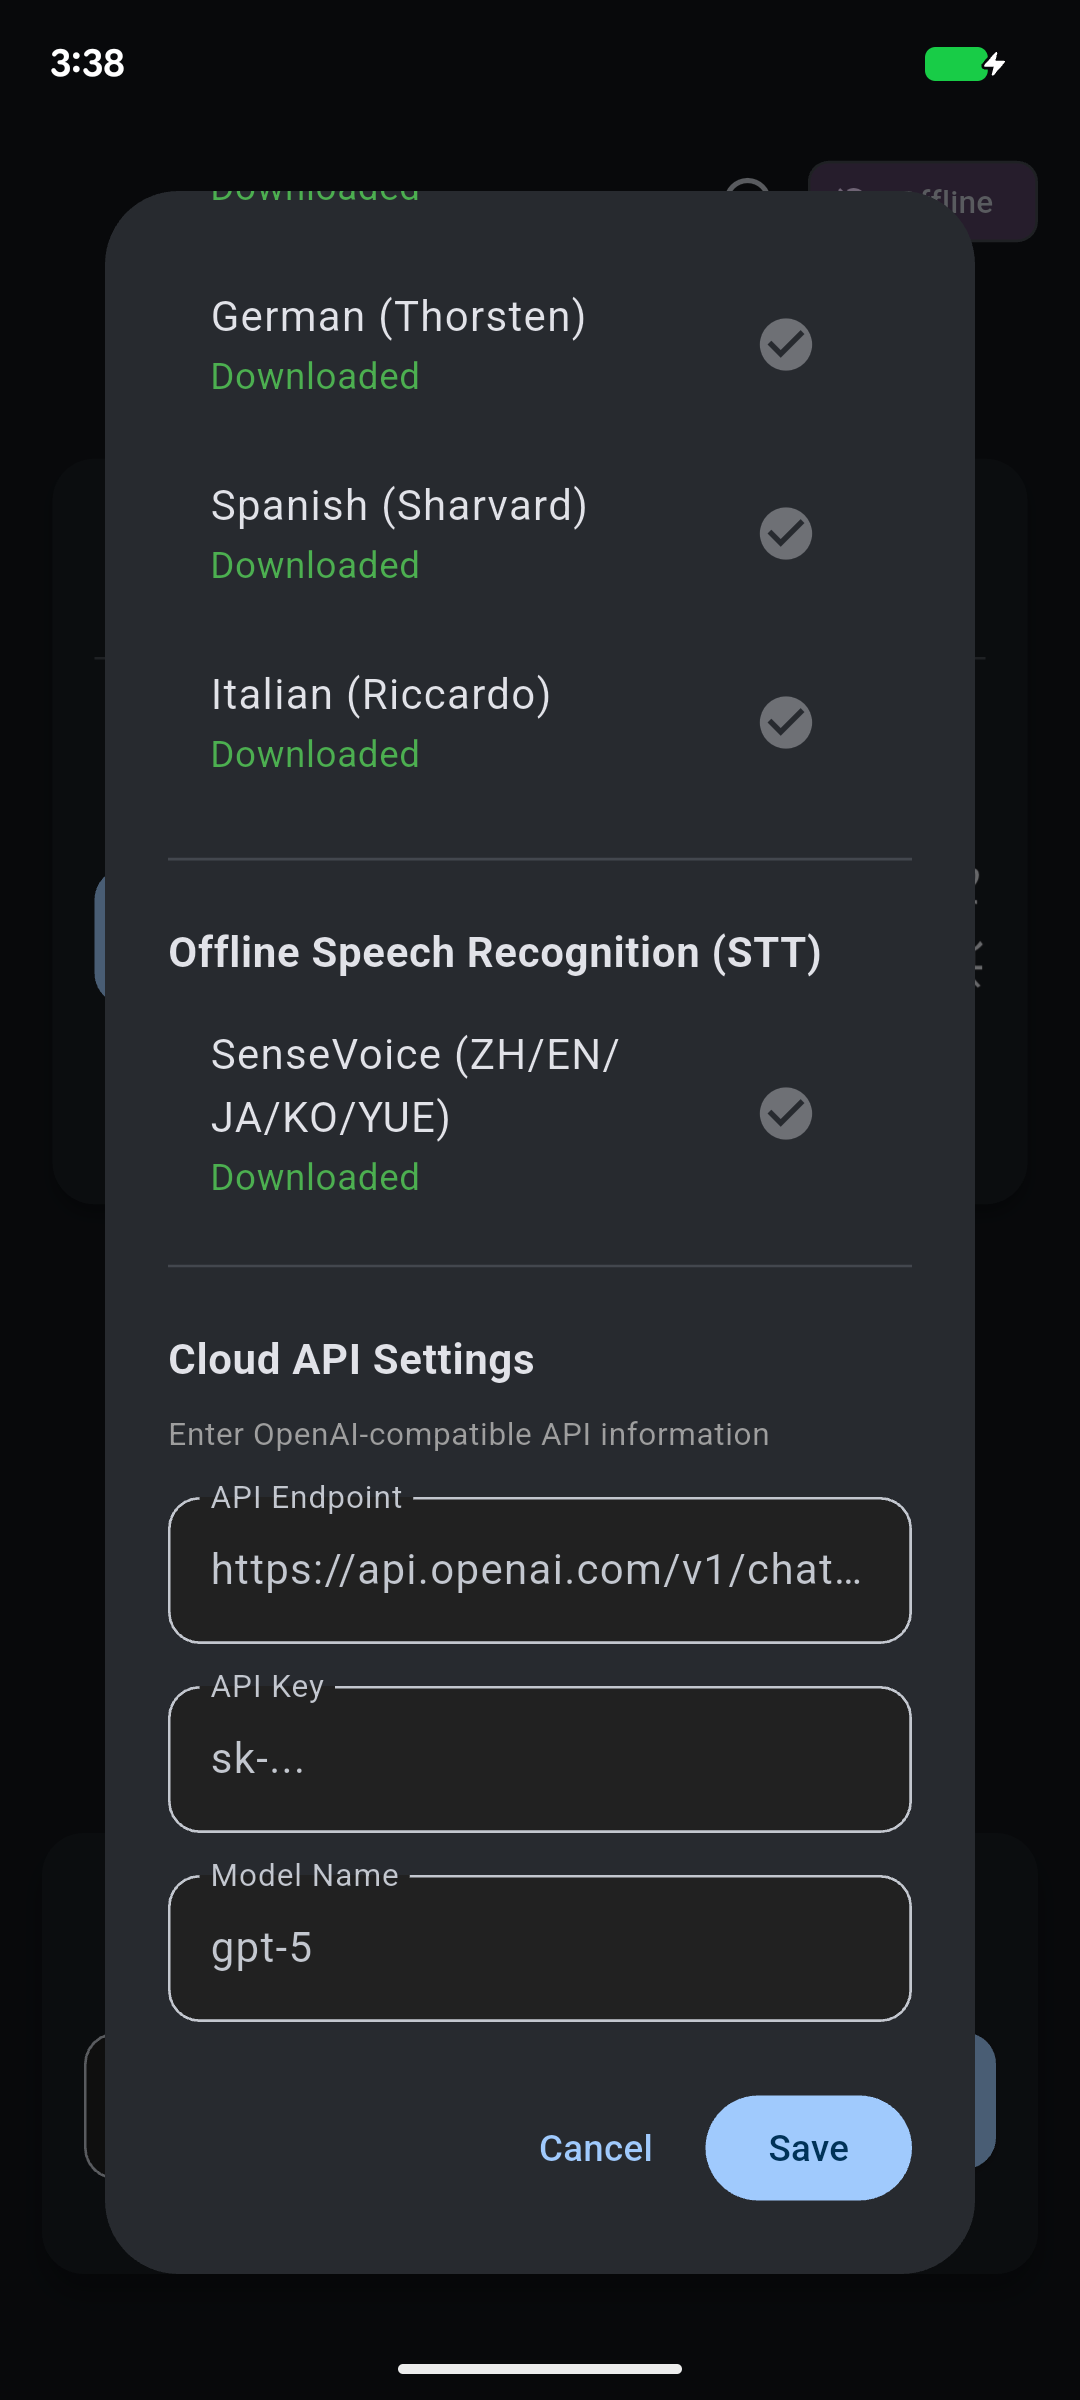Click into the API Key field
Screen dimensions: 1080x2400
coord(539,1759)
